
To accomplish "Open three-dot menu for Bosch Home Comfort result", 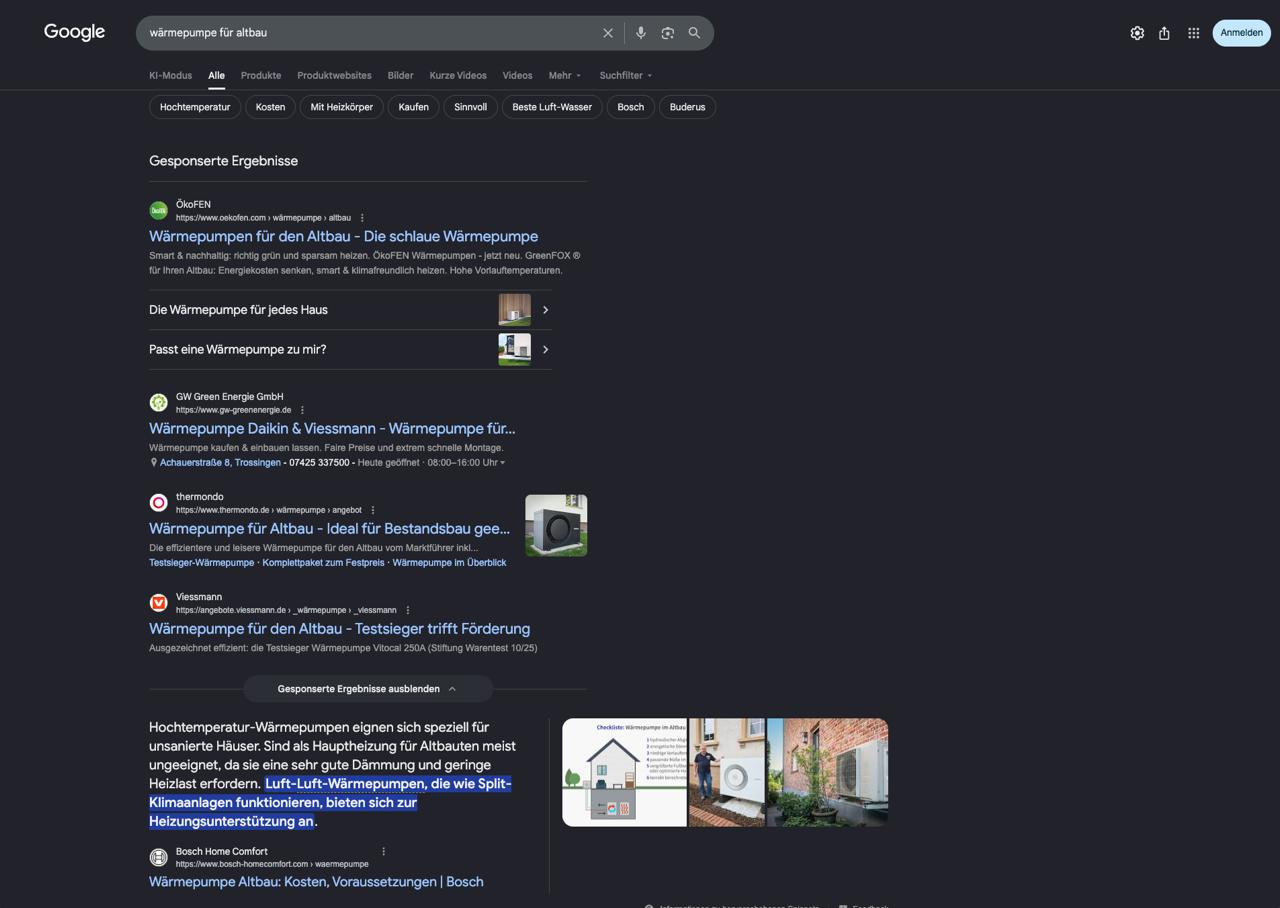I will [x=383, y=852].
